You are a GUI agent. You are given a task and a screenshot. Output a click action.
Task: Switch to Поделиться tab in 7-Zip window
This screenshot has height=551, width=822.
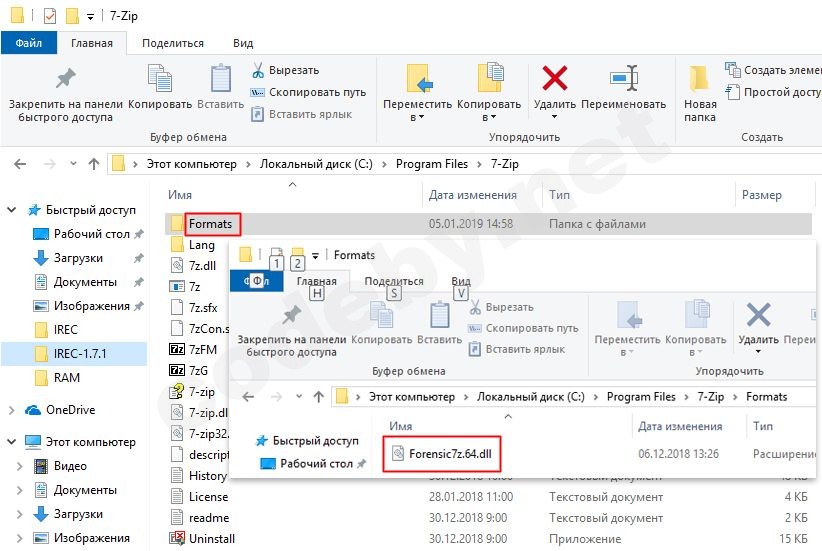[x=173, y=43]
